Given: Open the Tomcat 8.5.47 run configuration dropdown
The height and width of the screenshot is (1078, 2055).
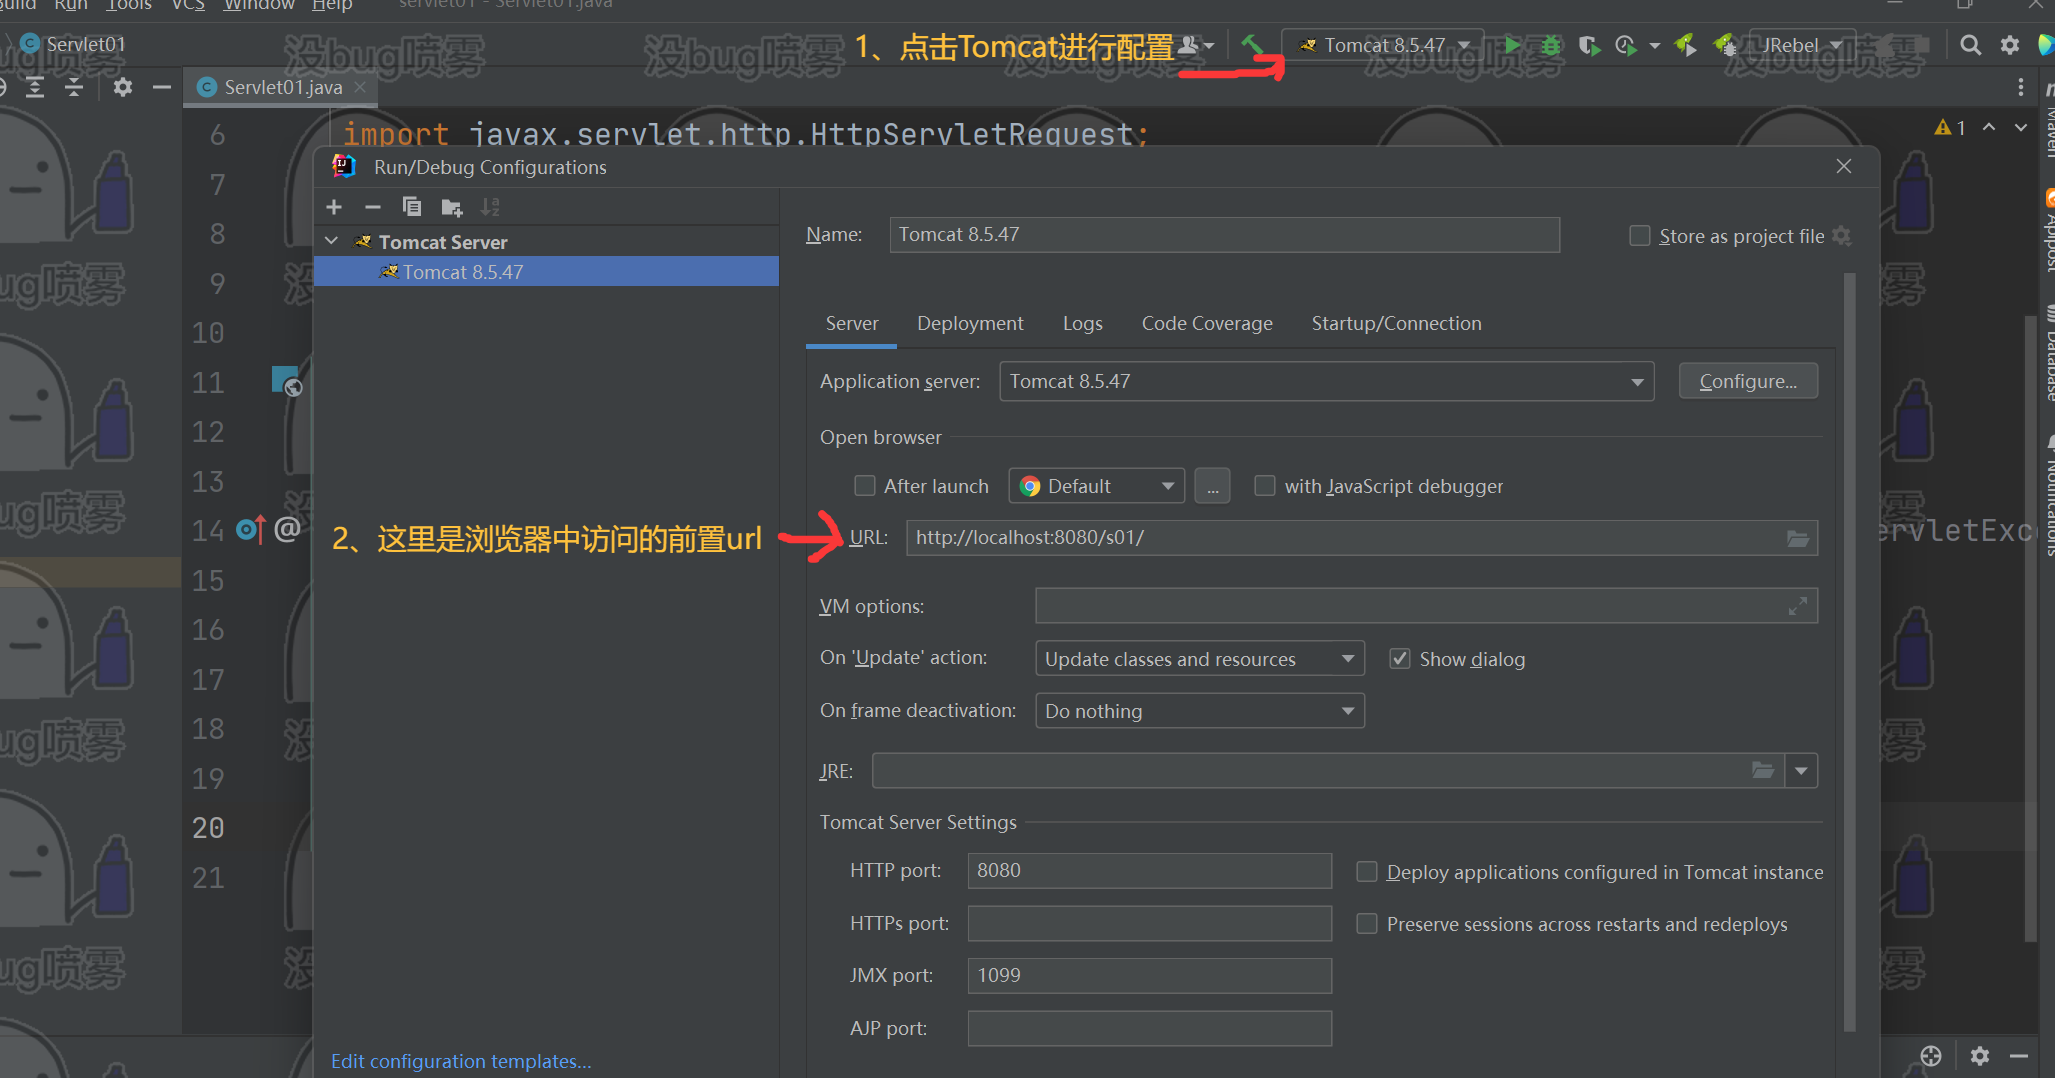Looking at the screenshot, I should click(x=1383, y=45).
